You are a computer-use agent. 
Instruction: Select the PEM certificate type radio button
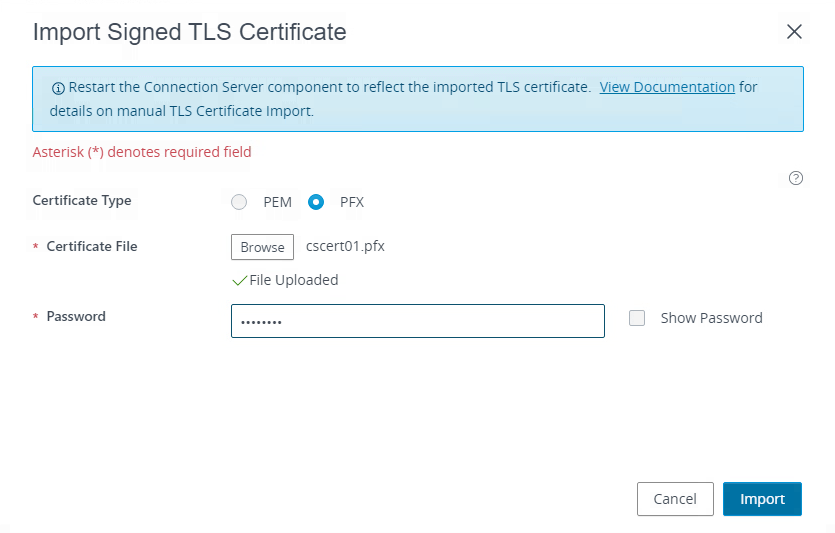(239, 202)
